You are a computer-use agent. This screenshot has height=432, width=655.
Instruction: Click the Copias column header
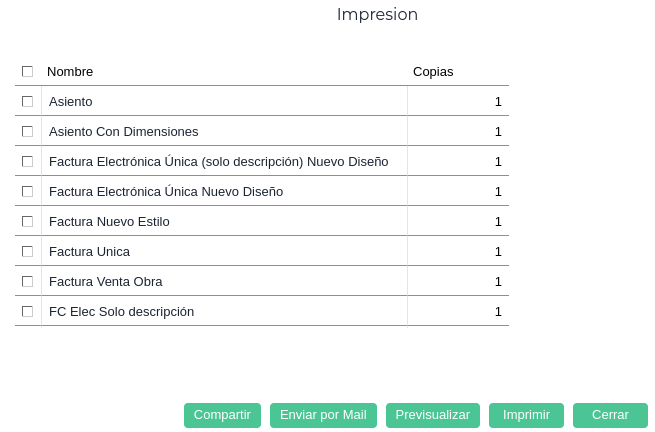point(433,71)
